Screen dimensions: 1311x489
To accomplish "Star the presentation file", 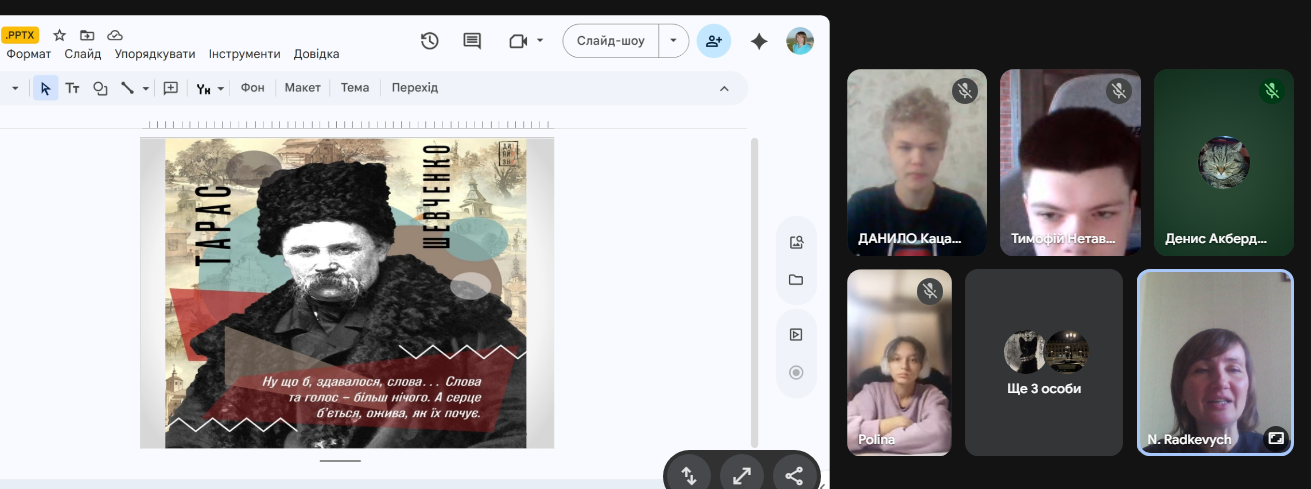I will pyautogui.click(x=59, y=35).
